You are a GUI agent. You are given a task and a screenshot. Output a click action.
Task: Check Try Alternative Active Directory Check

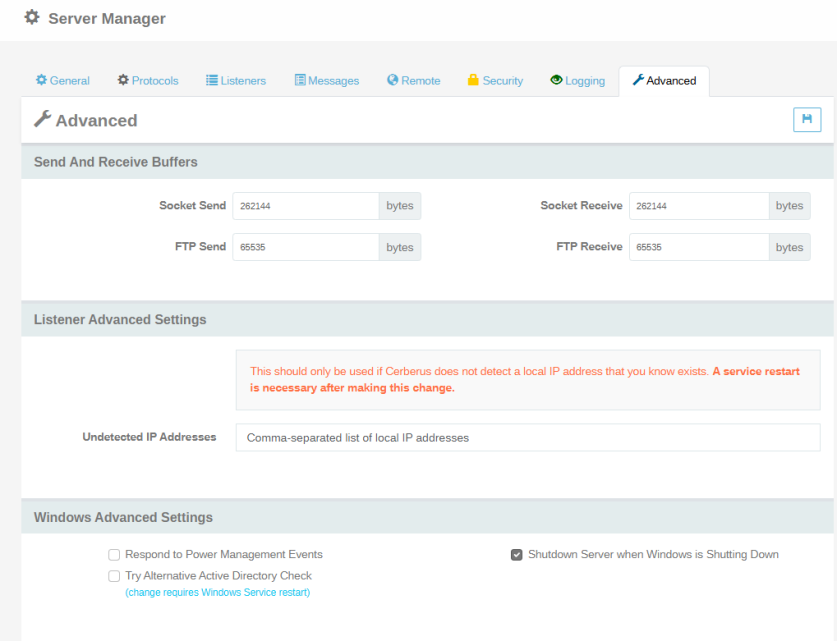(114, 576)
